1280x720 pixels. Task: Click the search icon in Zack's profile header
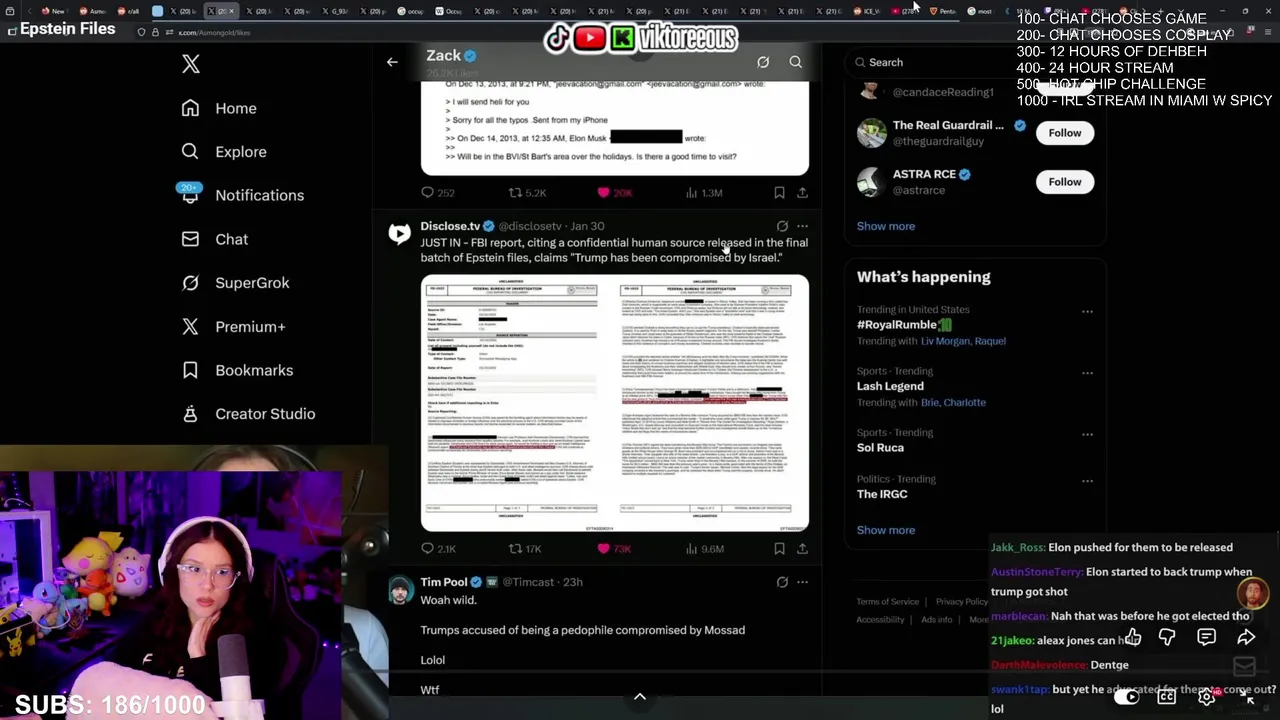click(796, 62)
